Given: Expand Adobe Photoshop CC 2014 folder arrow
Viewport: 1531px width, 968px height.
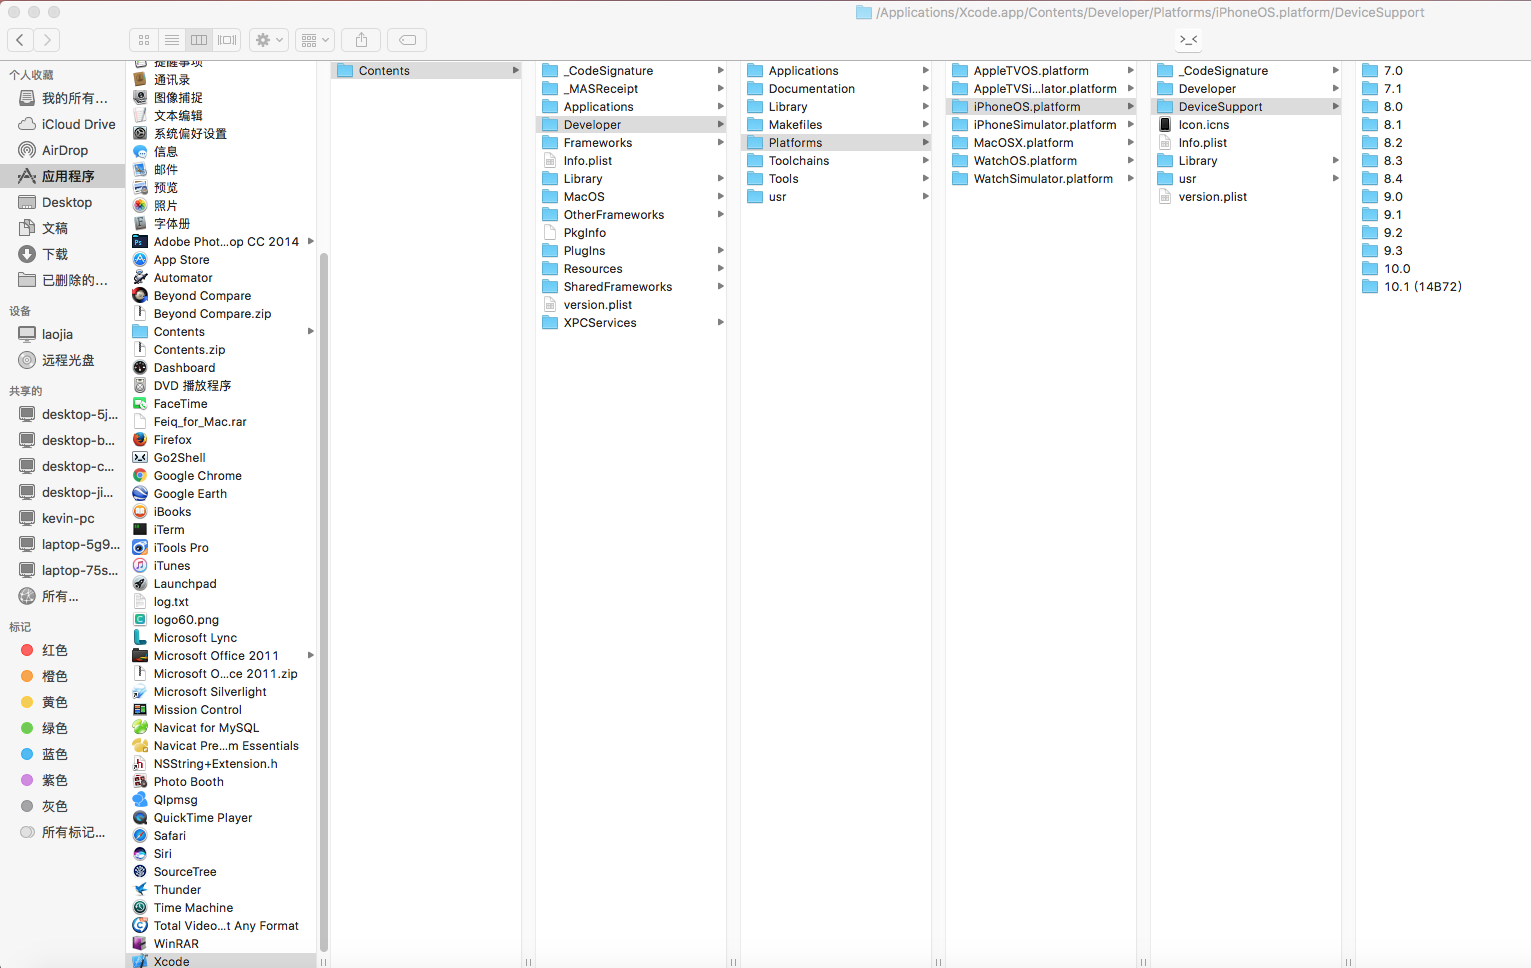Looking at the screenshot, I should pyautogui.click(x=311, y=242).
